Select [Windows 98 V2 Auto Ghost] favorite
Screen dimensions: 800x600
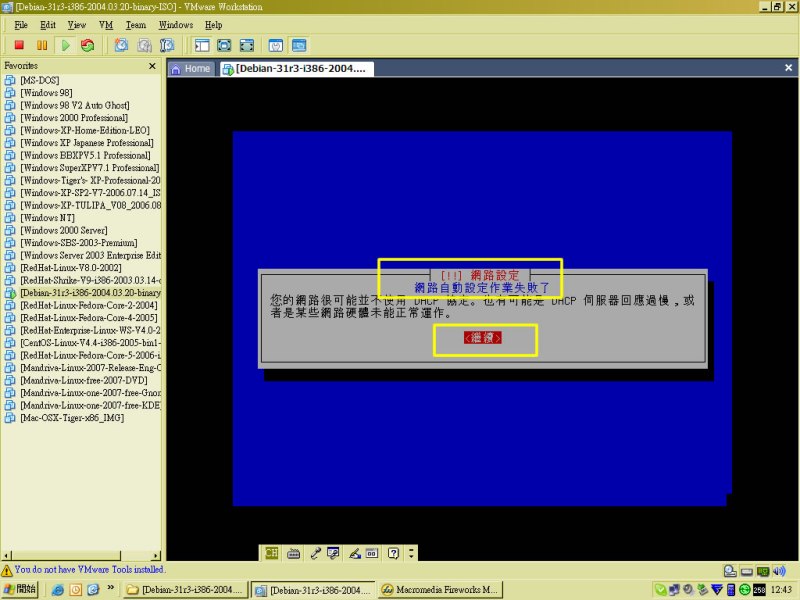click(75, 105)
